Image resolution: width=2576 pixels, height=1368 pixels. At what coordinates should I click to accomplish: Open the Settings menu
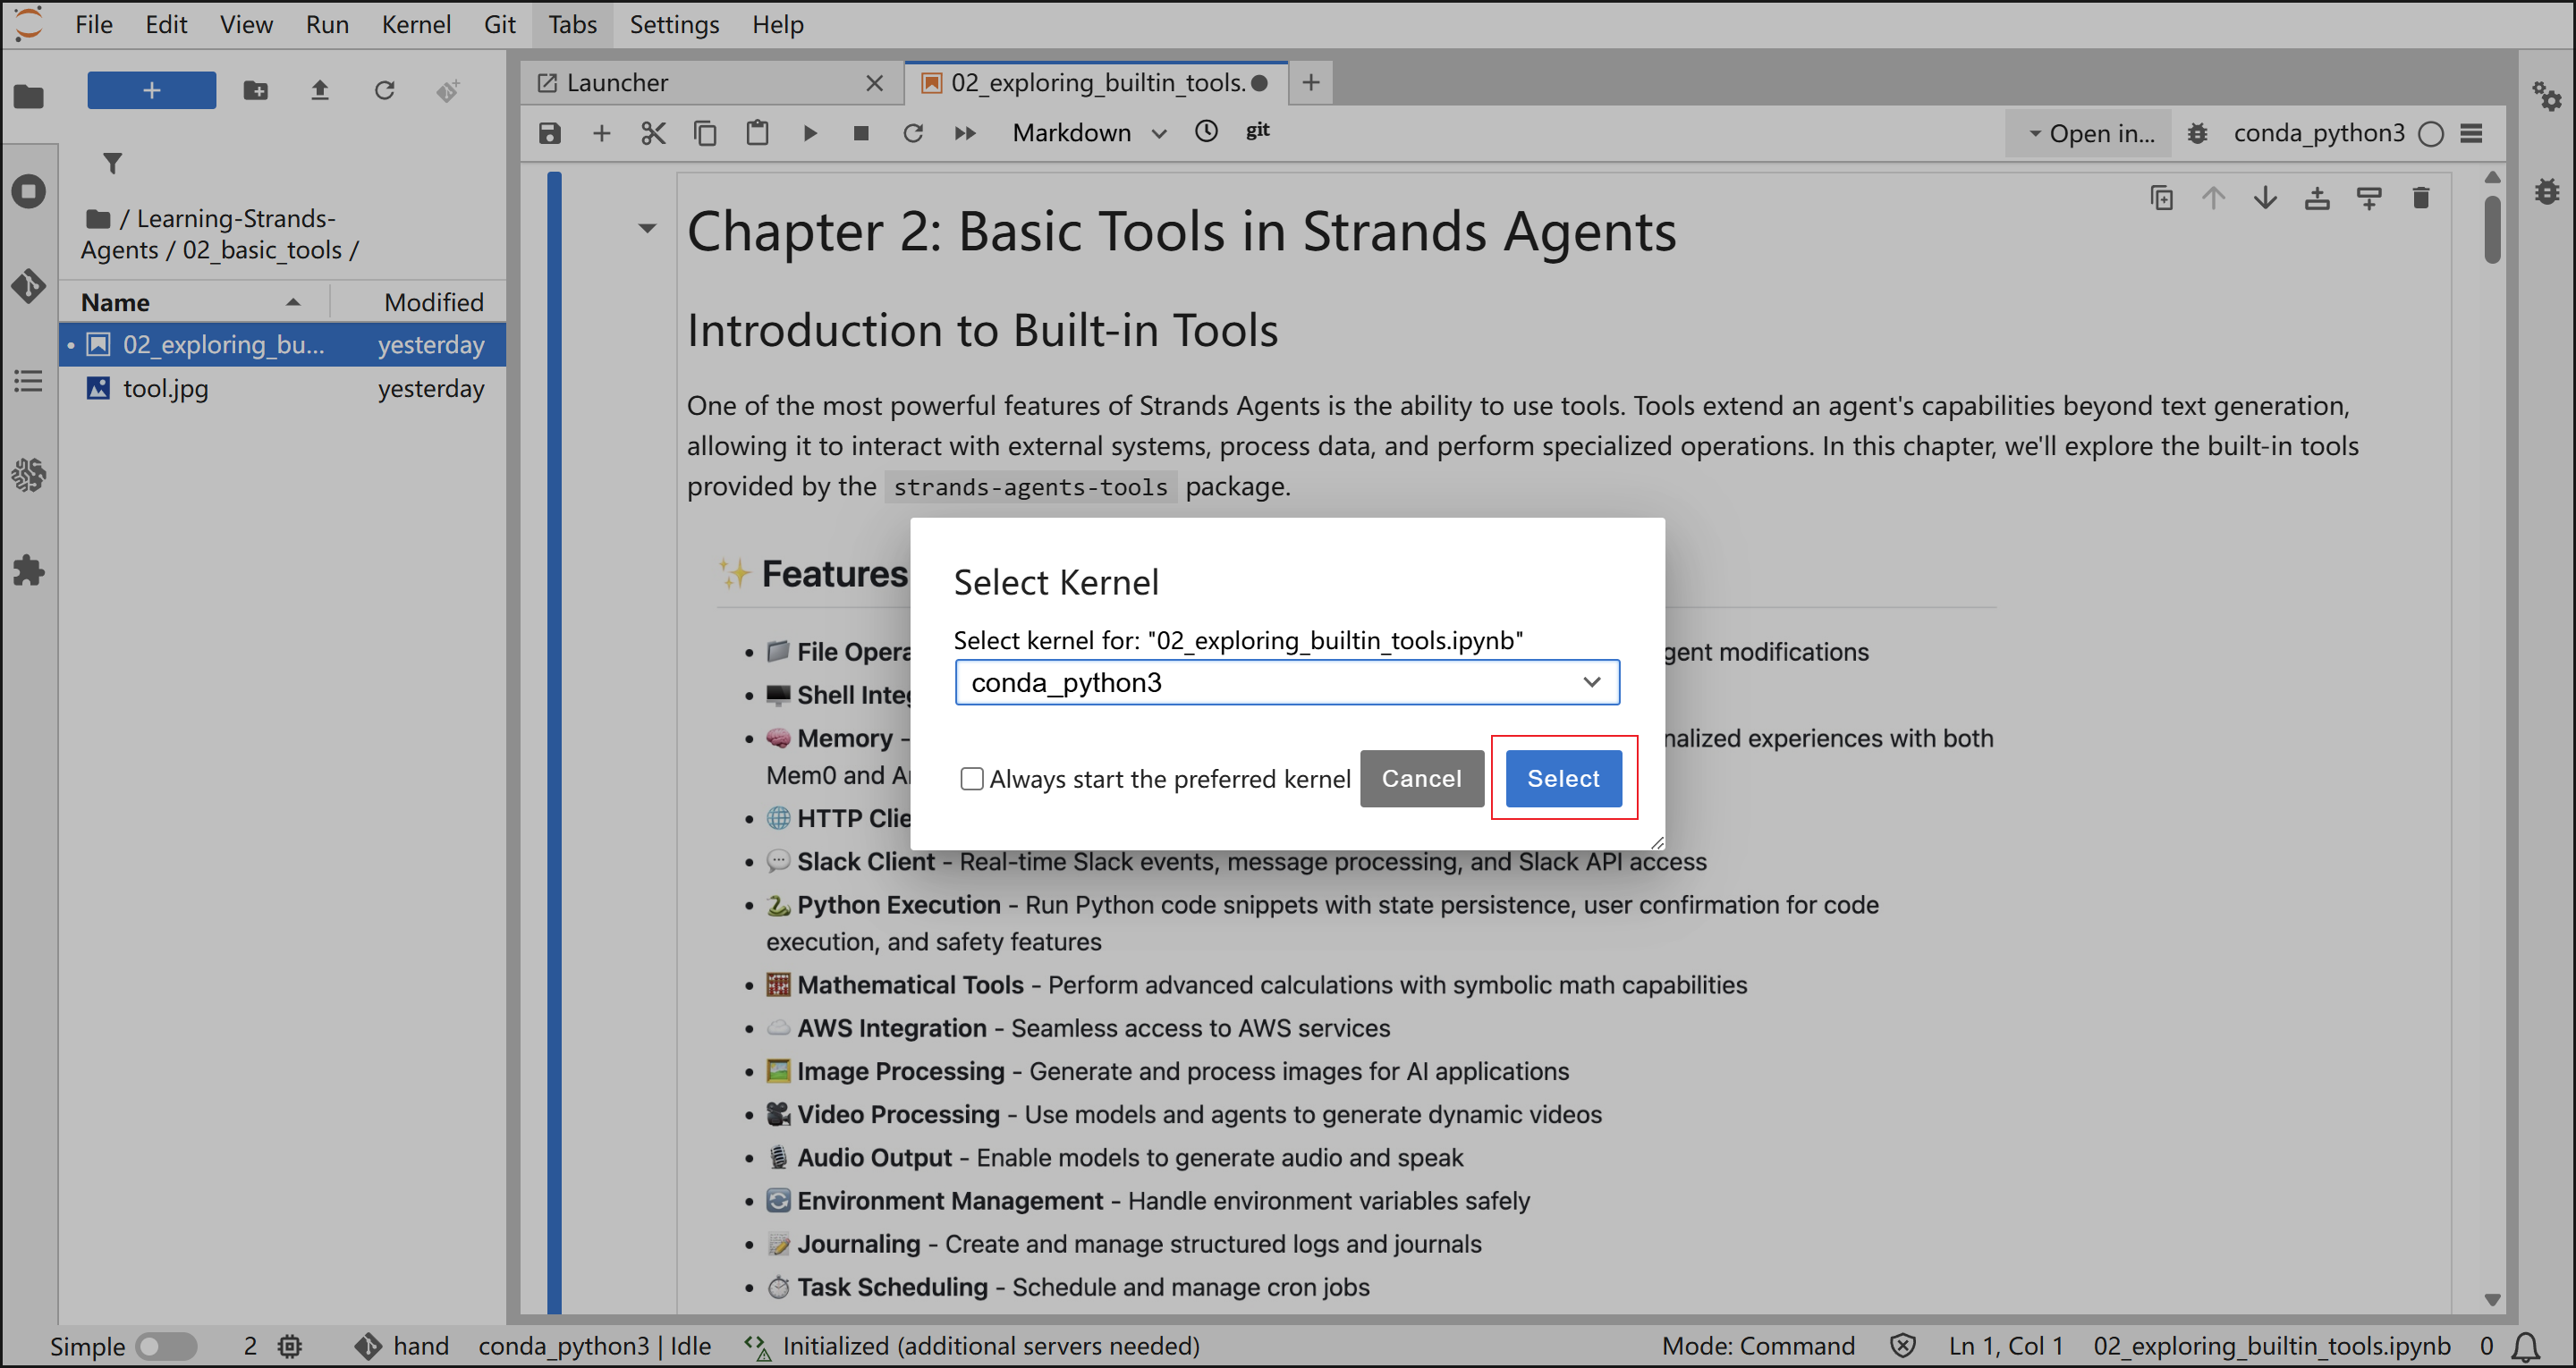pos(674,24)
